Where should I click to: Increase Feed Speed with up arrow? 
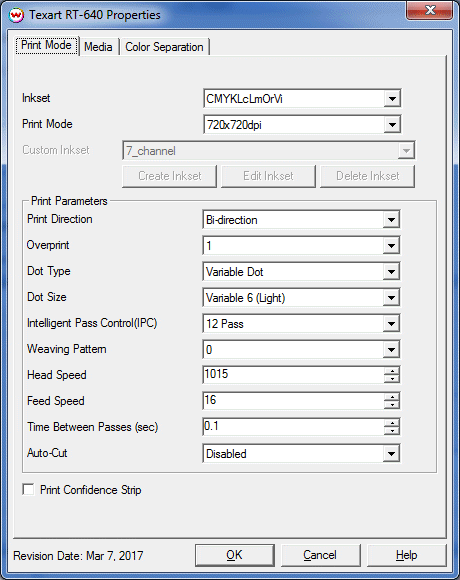(x=392, y=397)
